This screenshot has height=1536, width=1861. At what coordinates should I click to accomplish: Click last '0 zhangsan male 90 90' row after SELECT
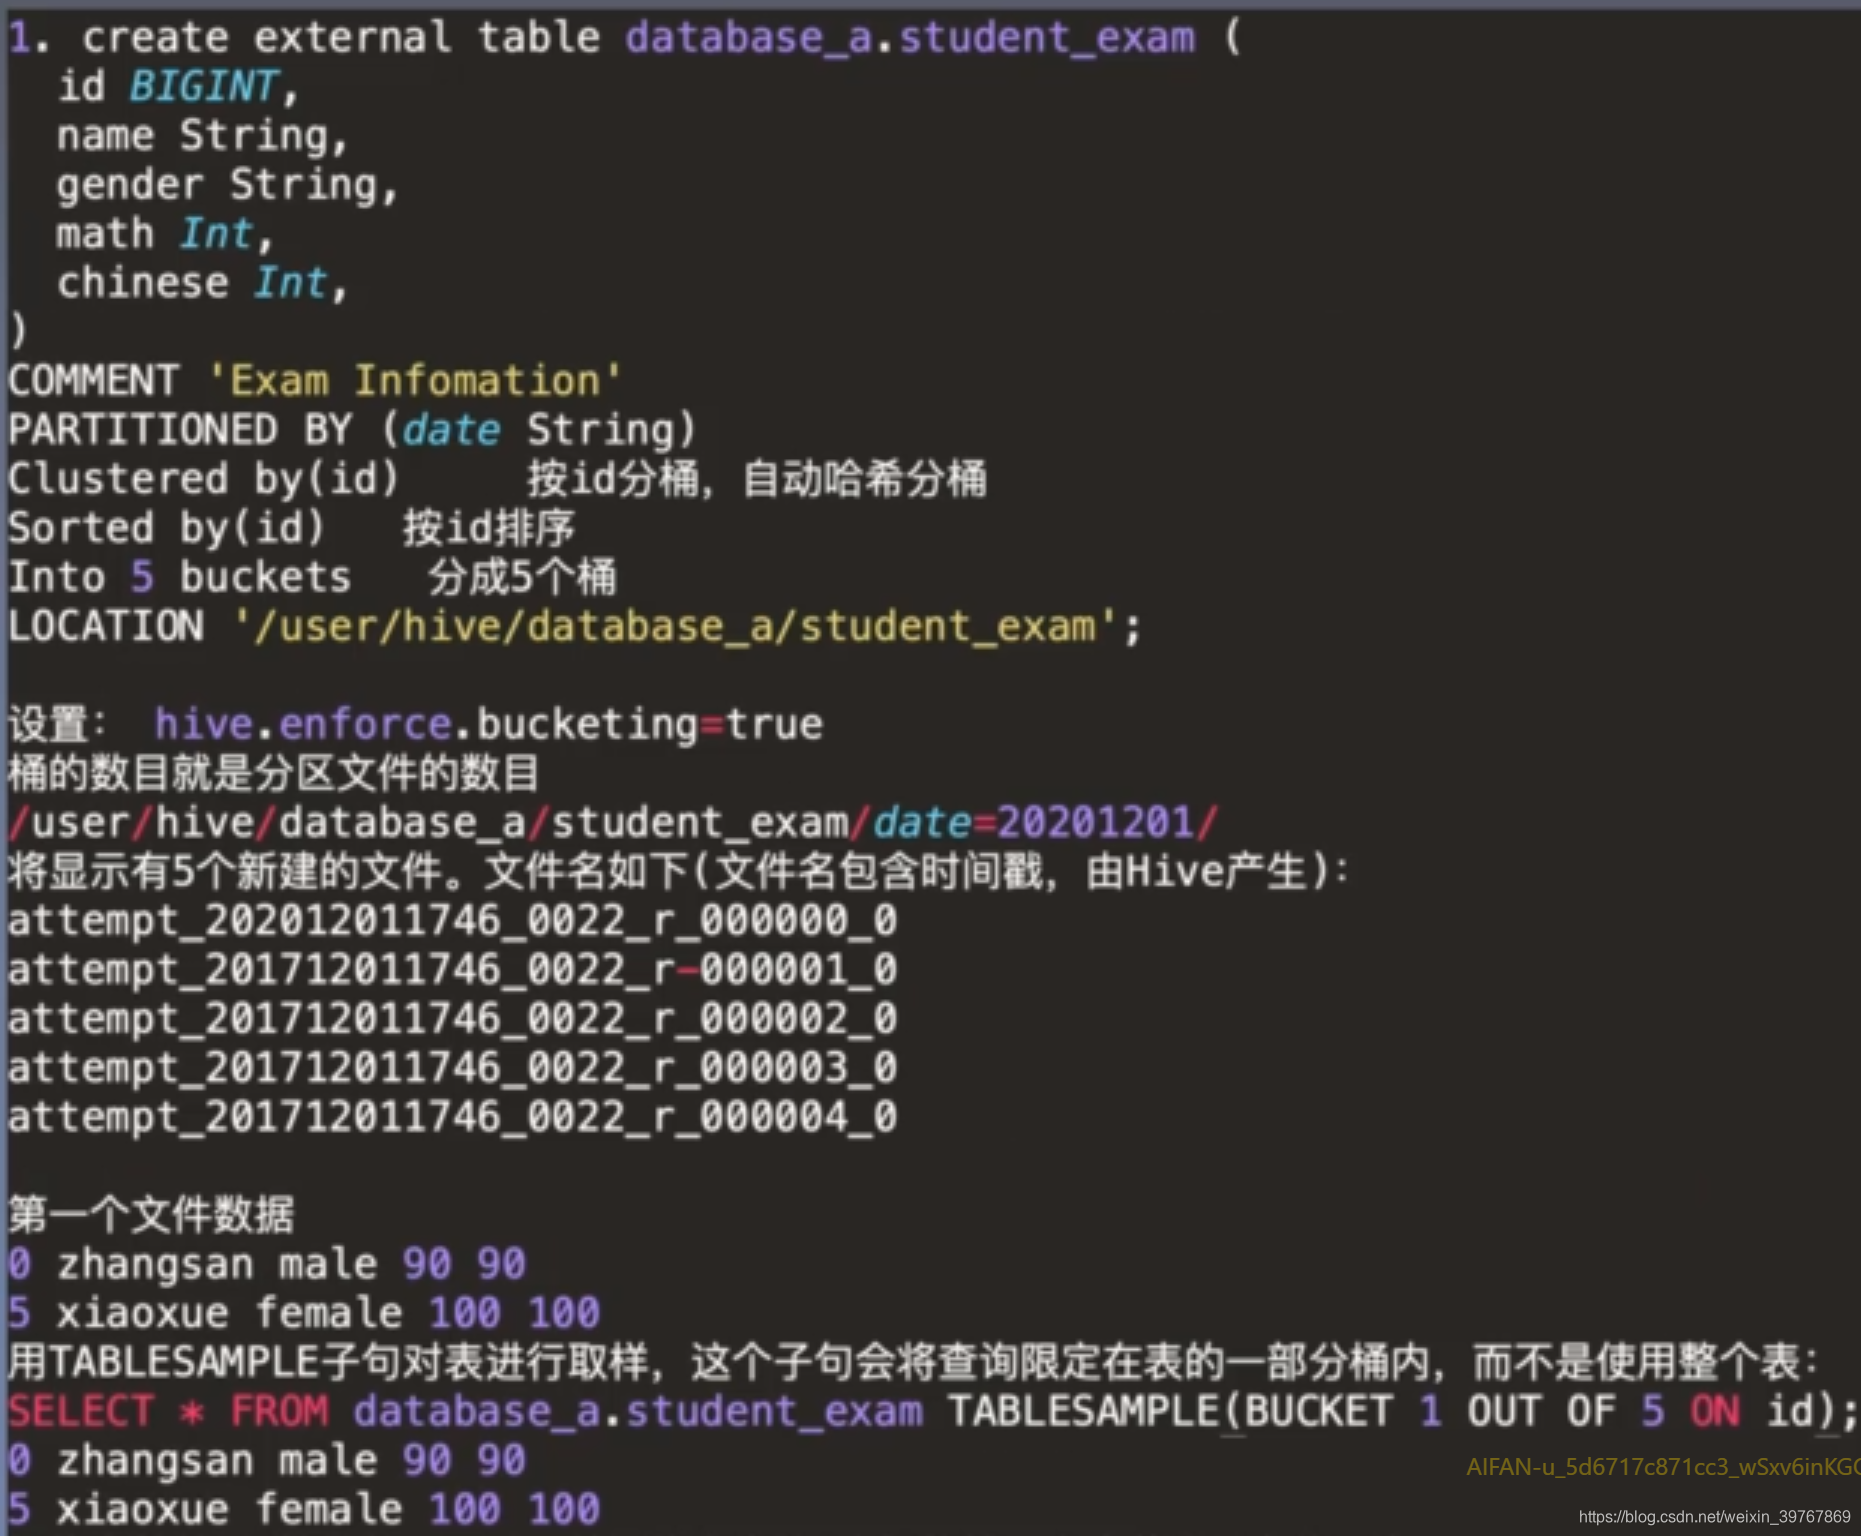tap(267, 1460)
